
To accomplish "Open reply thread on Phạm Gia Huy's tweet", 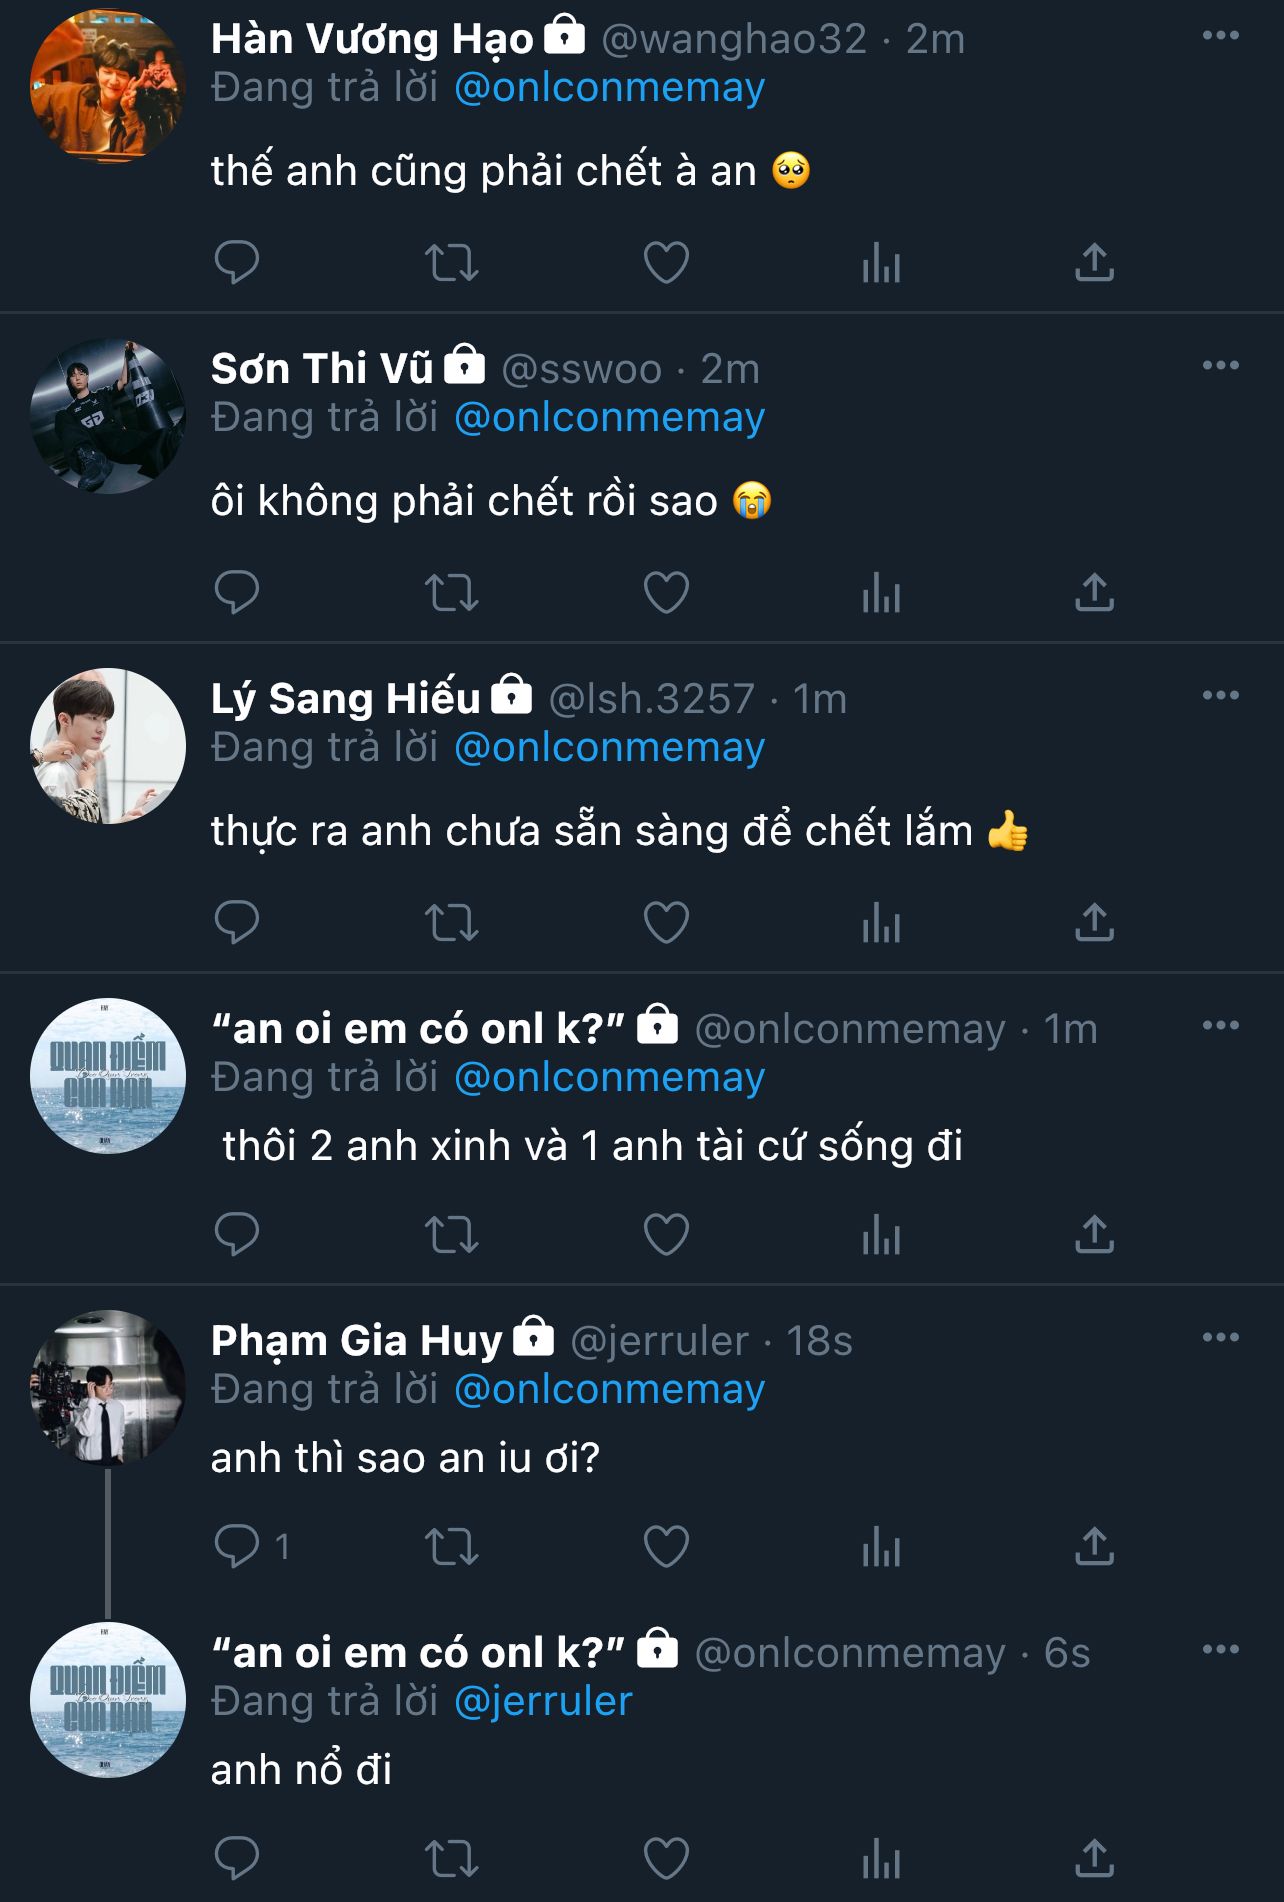I will pyautogui.click(x=237, y=1546).
